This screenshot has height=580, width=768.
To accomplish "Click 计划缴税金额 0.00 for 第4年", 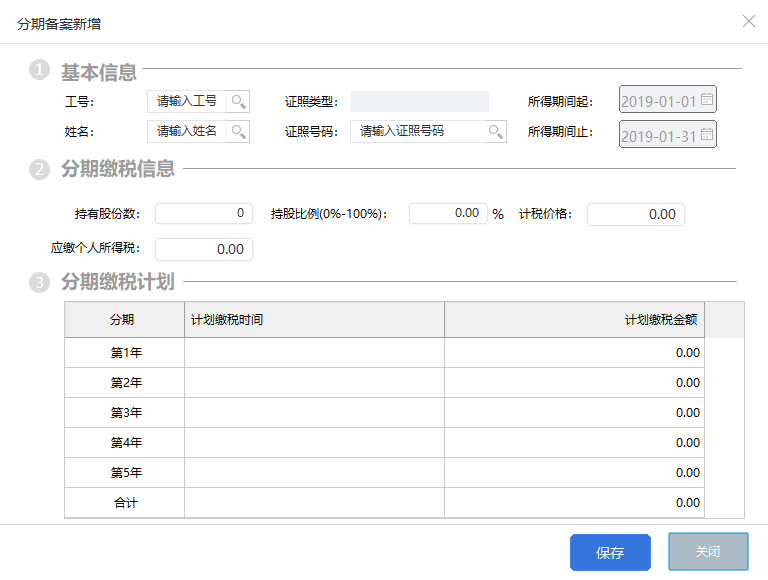I will (x=575, y=443).
